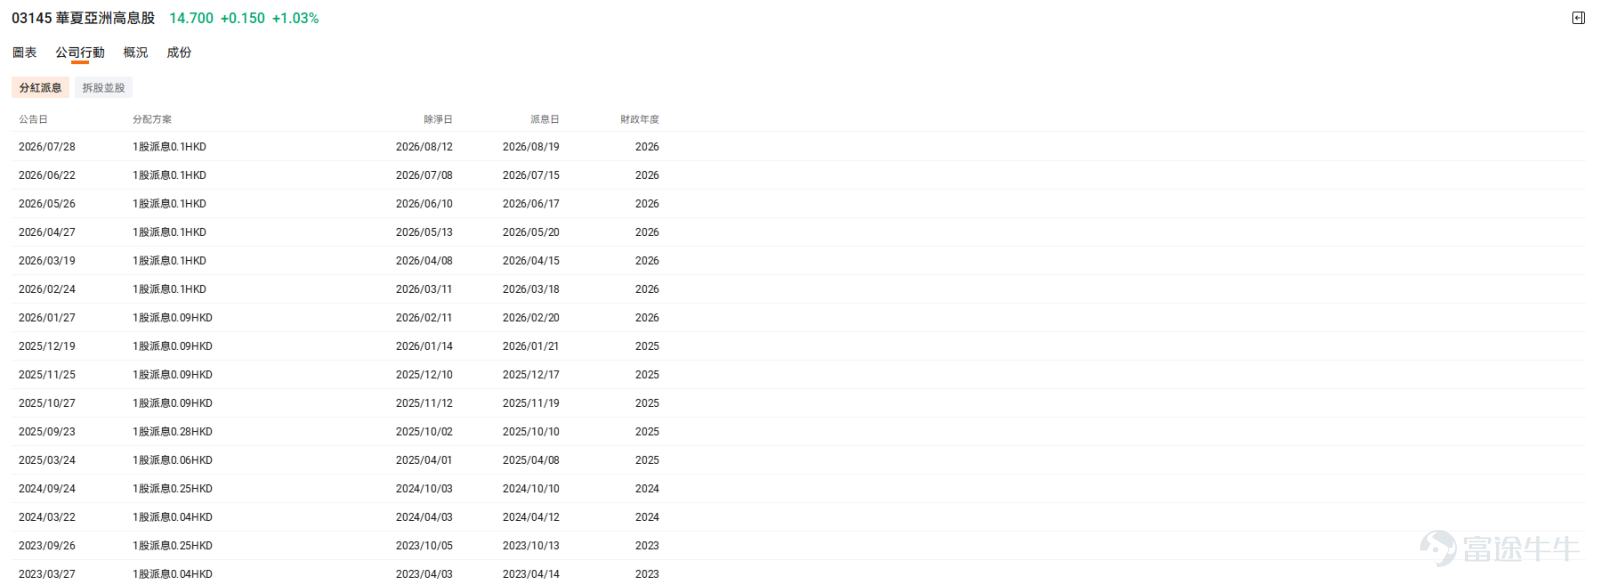Screen dimensions: 1600x585
Task: Open the 圖表 tab
Action: click(x=24, y=53)
